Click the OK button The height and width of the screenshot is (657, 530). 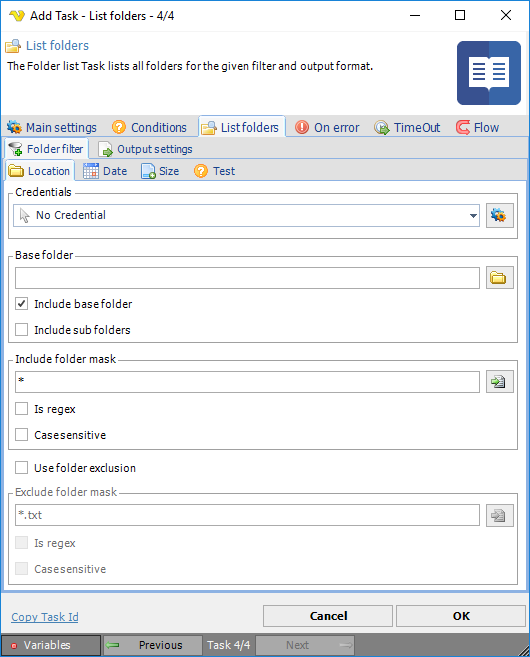point(461,616)
